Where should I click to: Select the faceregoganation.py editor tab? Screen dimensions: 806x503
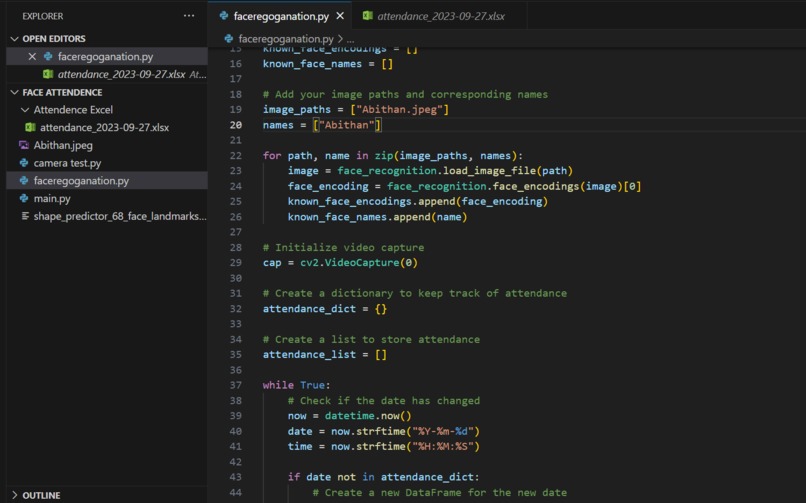[x=280, y=16]
